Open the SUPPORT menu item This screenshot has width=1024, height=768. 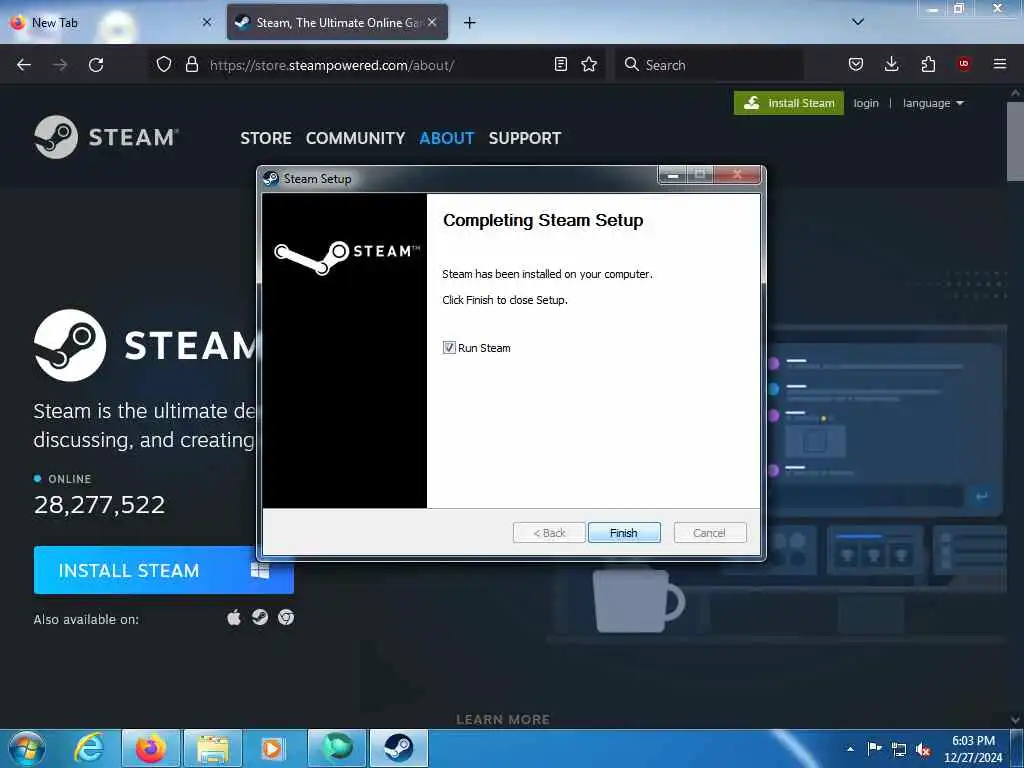click(525, 138)
